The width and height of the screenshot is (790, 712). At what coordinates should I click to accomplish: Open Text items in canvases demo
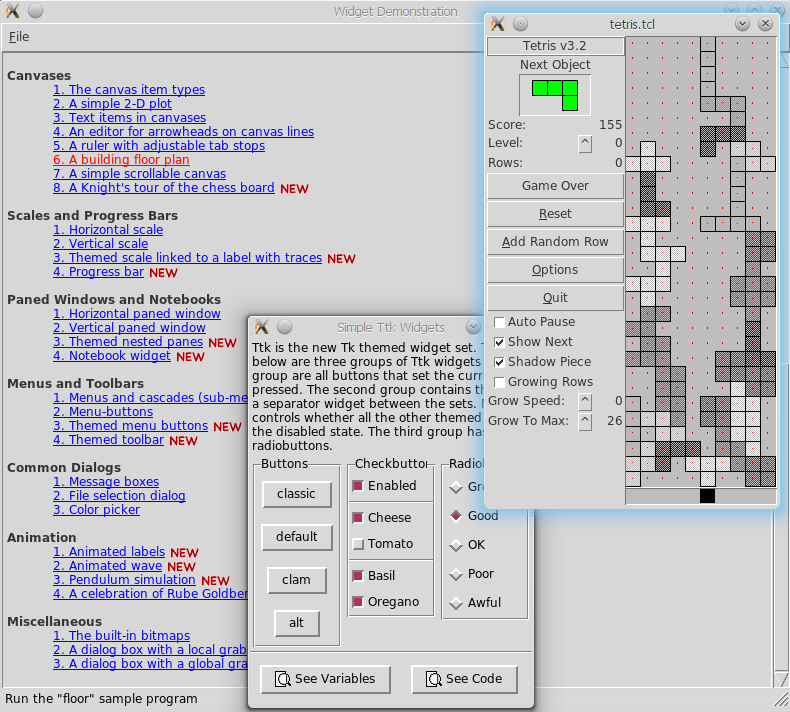pyautogui.click(x=129, y=118)
